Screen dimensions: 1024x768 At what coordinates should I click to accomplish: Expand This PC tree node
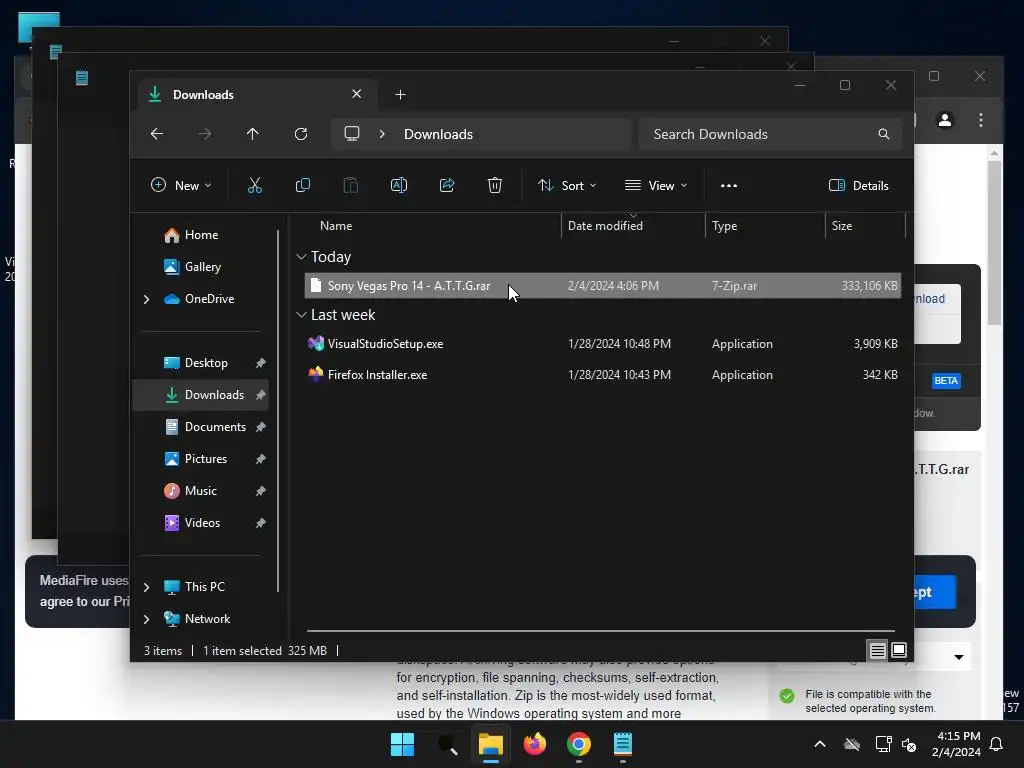pyautogui.click(x=146, y=587)
